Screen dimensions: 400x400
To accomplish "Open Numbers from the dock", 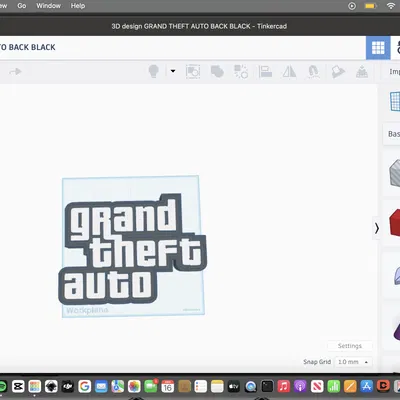I will coord(333,387).
